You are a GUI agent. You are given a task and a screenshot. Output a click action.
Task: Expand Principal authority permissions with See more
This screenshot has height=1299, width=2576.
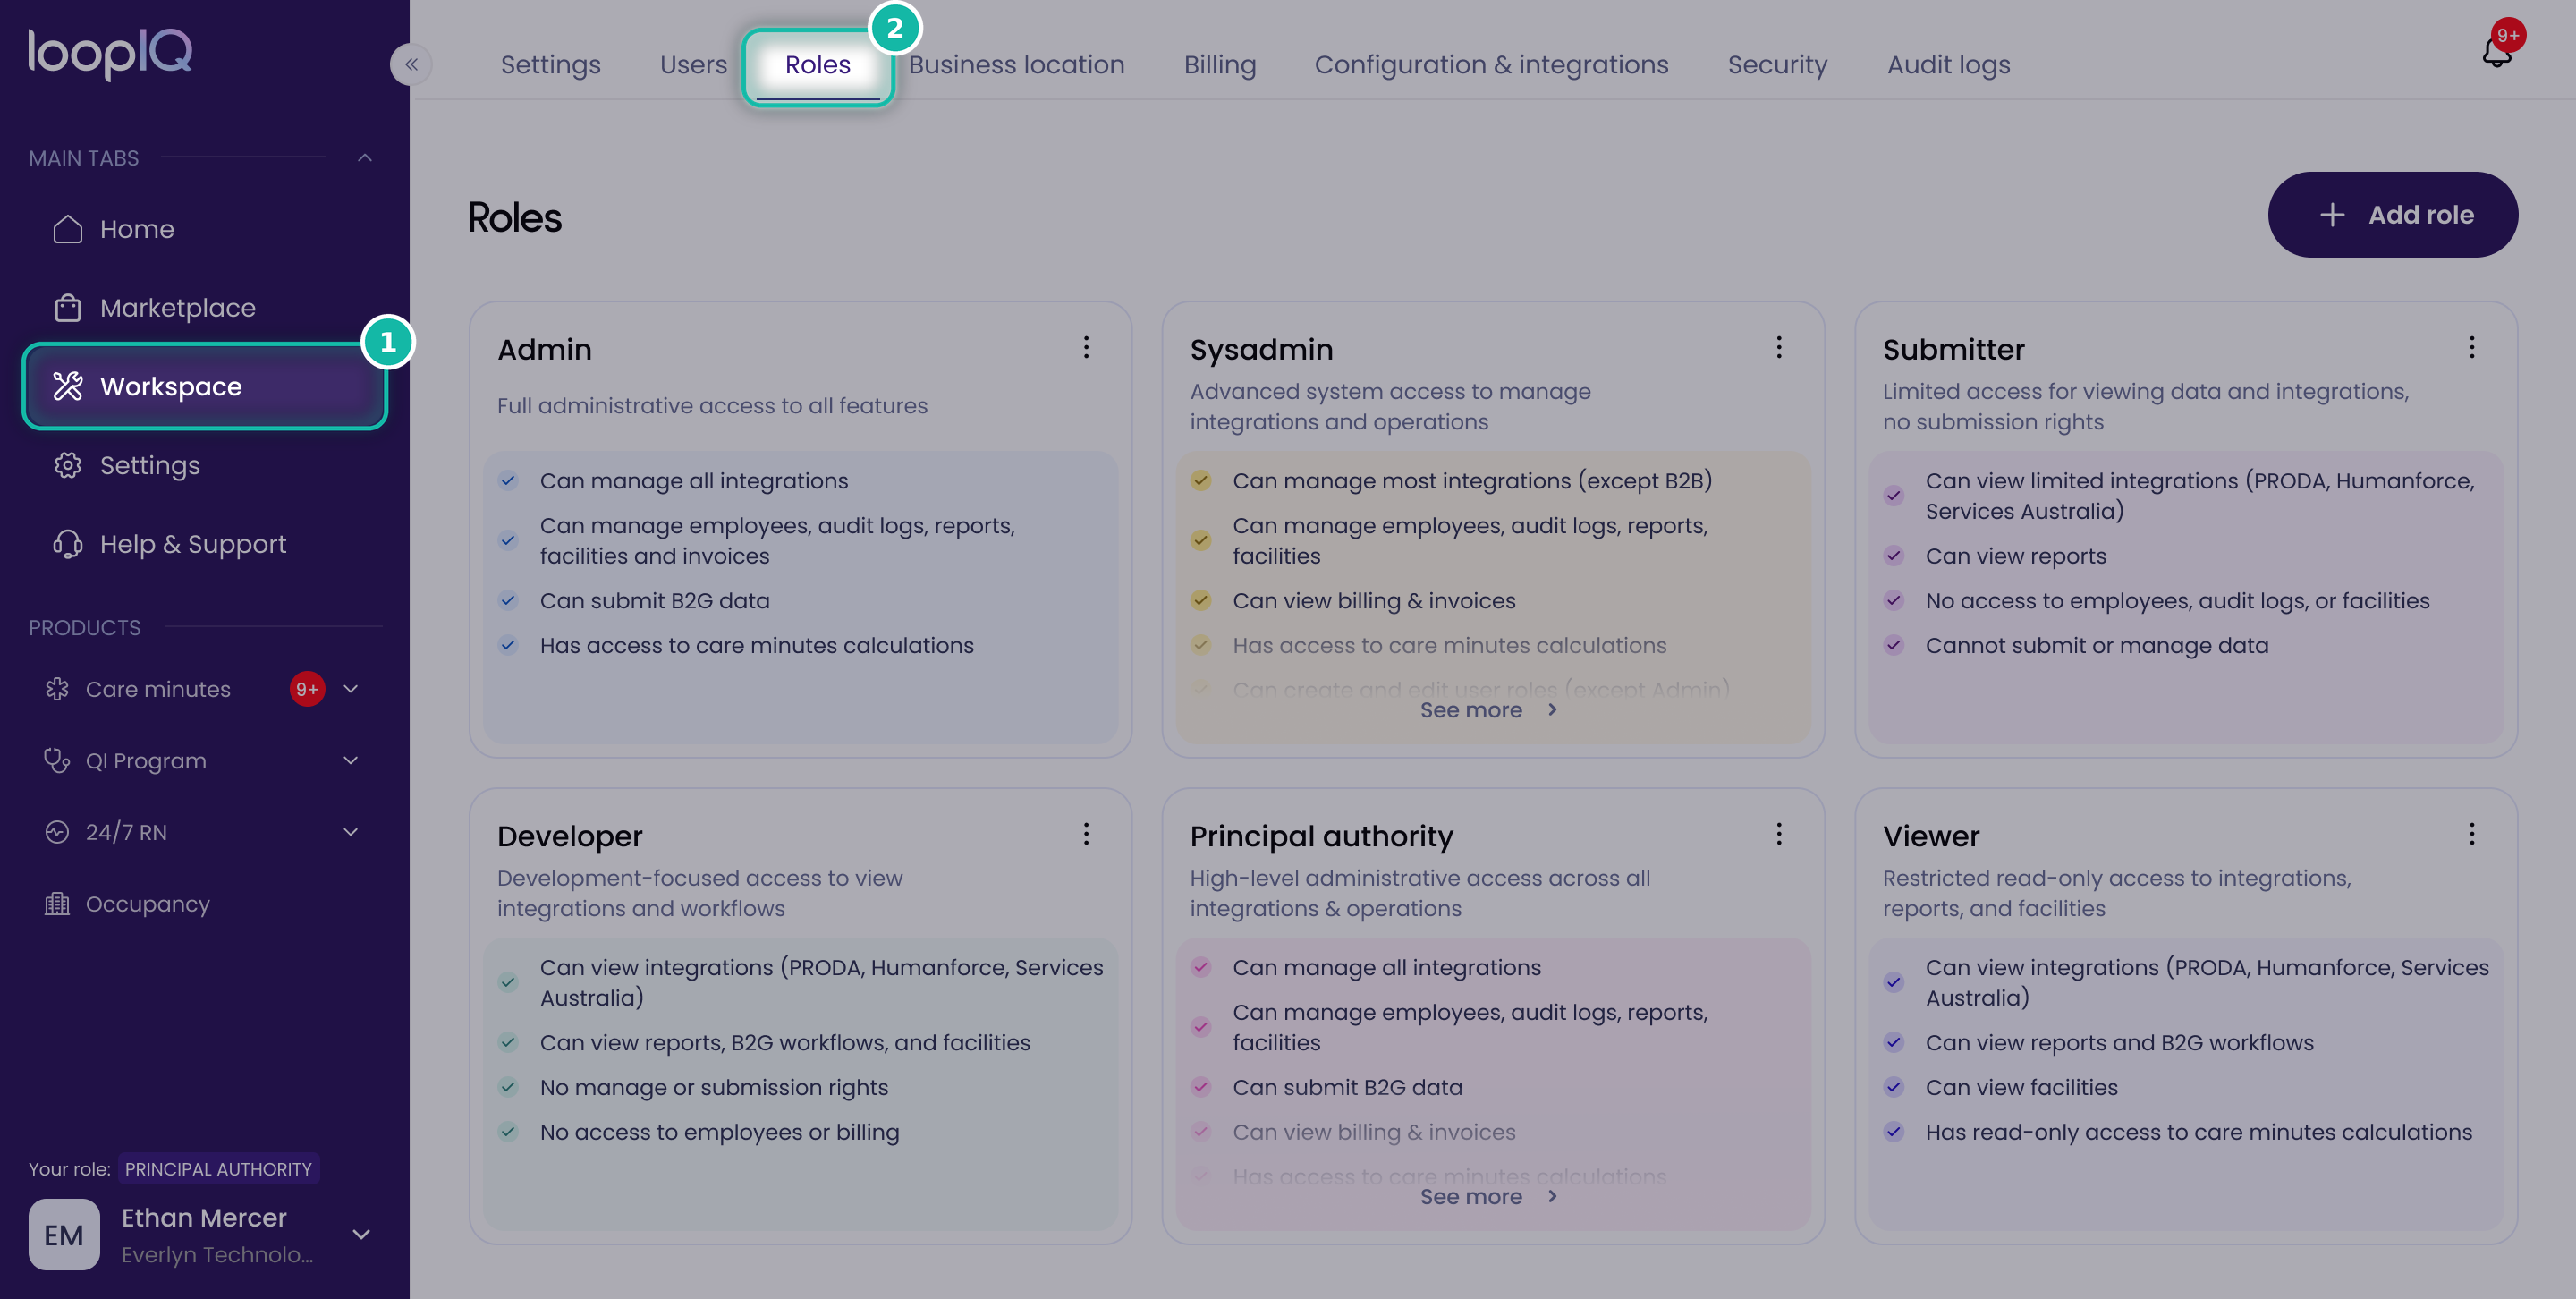point(1489,1197)
